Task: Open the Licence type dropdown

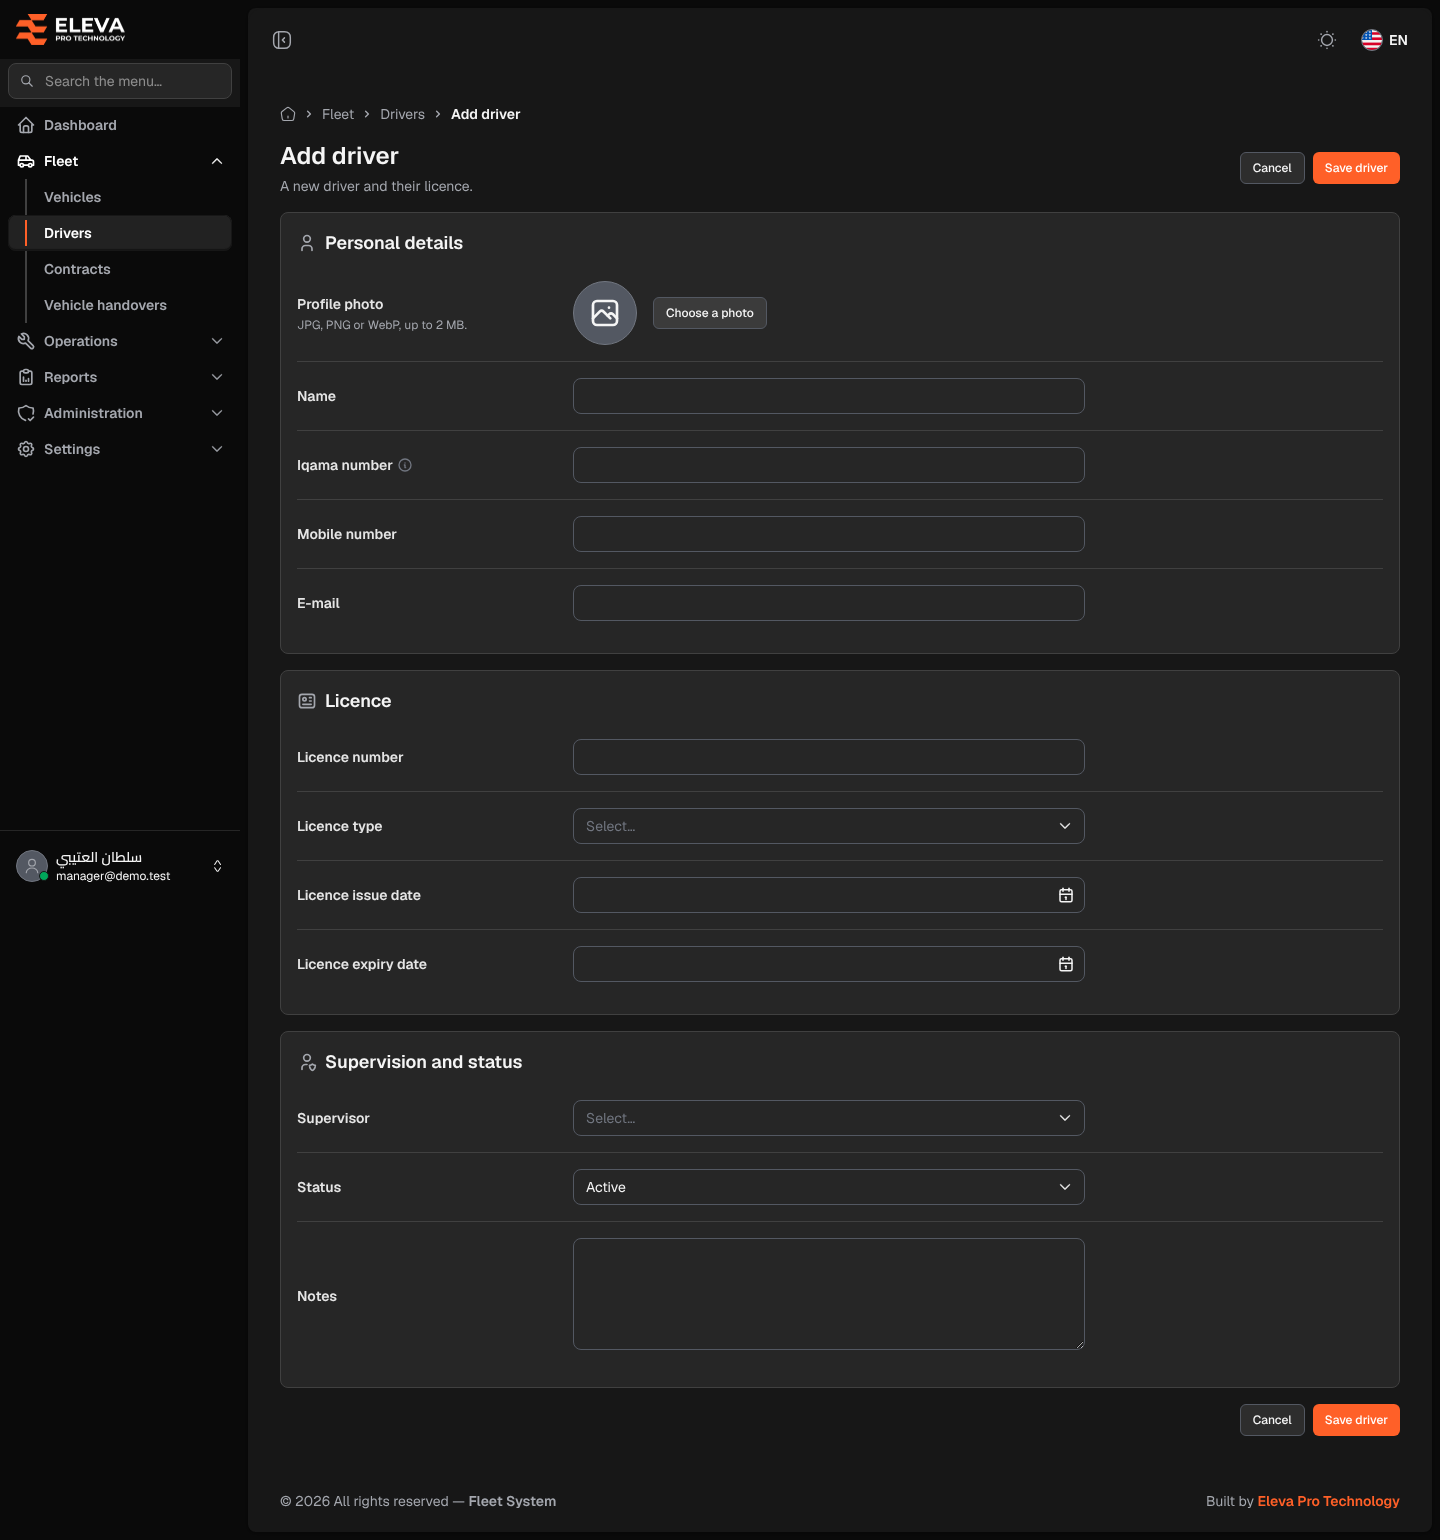Action: [829, 826]
